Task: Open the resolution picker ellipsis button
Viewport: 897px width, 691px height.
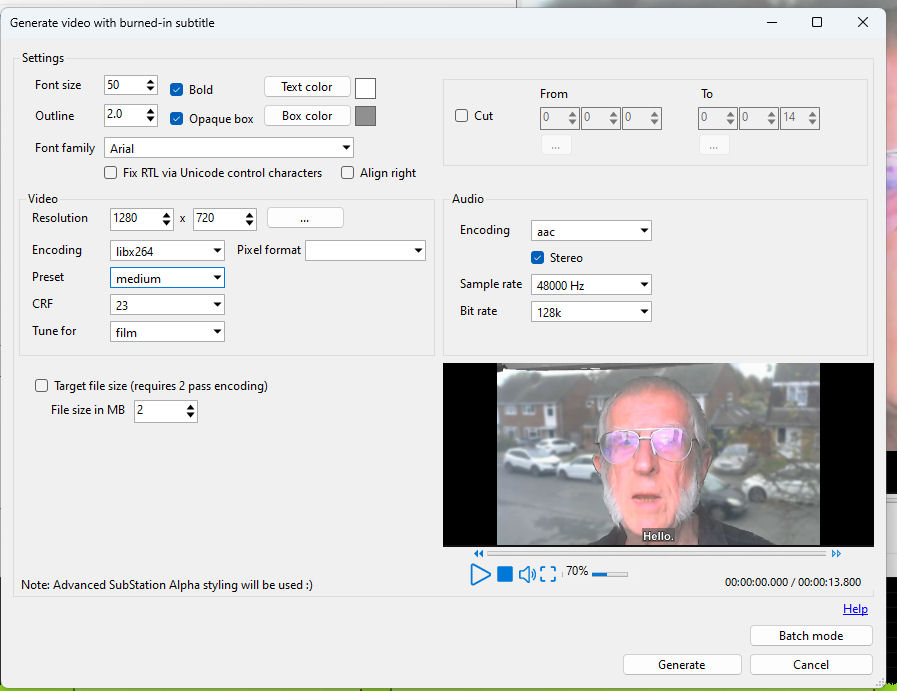Action: click(305, 218)
